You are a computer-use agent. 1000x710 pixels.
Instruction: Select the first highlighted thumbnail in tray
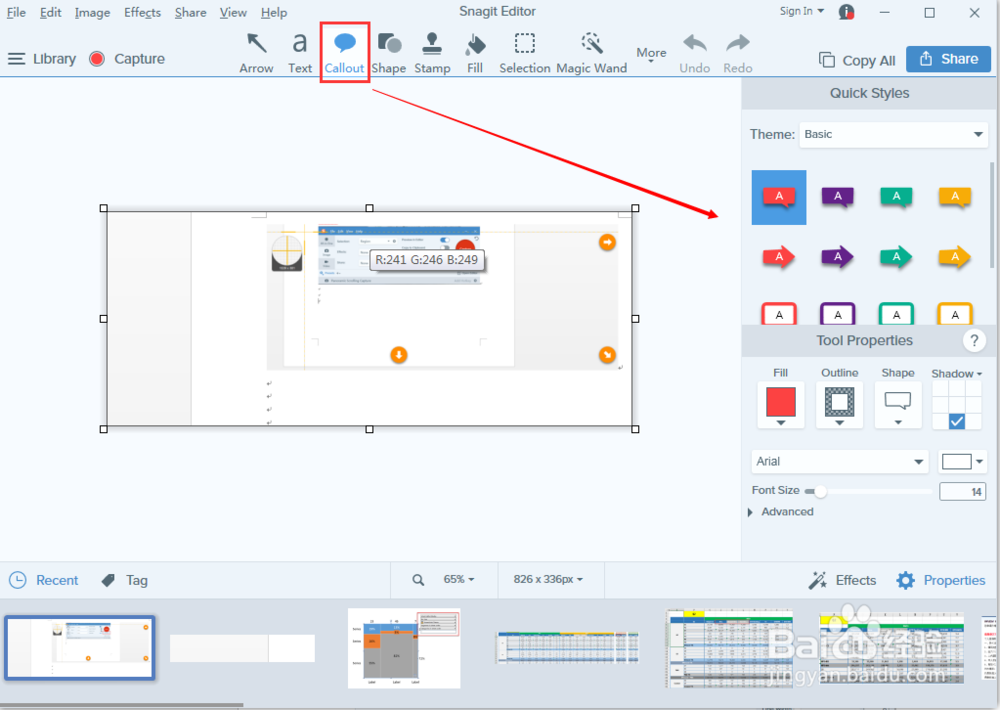(x=80, y=647)
